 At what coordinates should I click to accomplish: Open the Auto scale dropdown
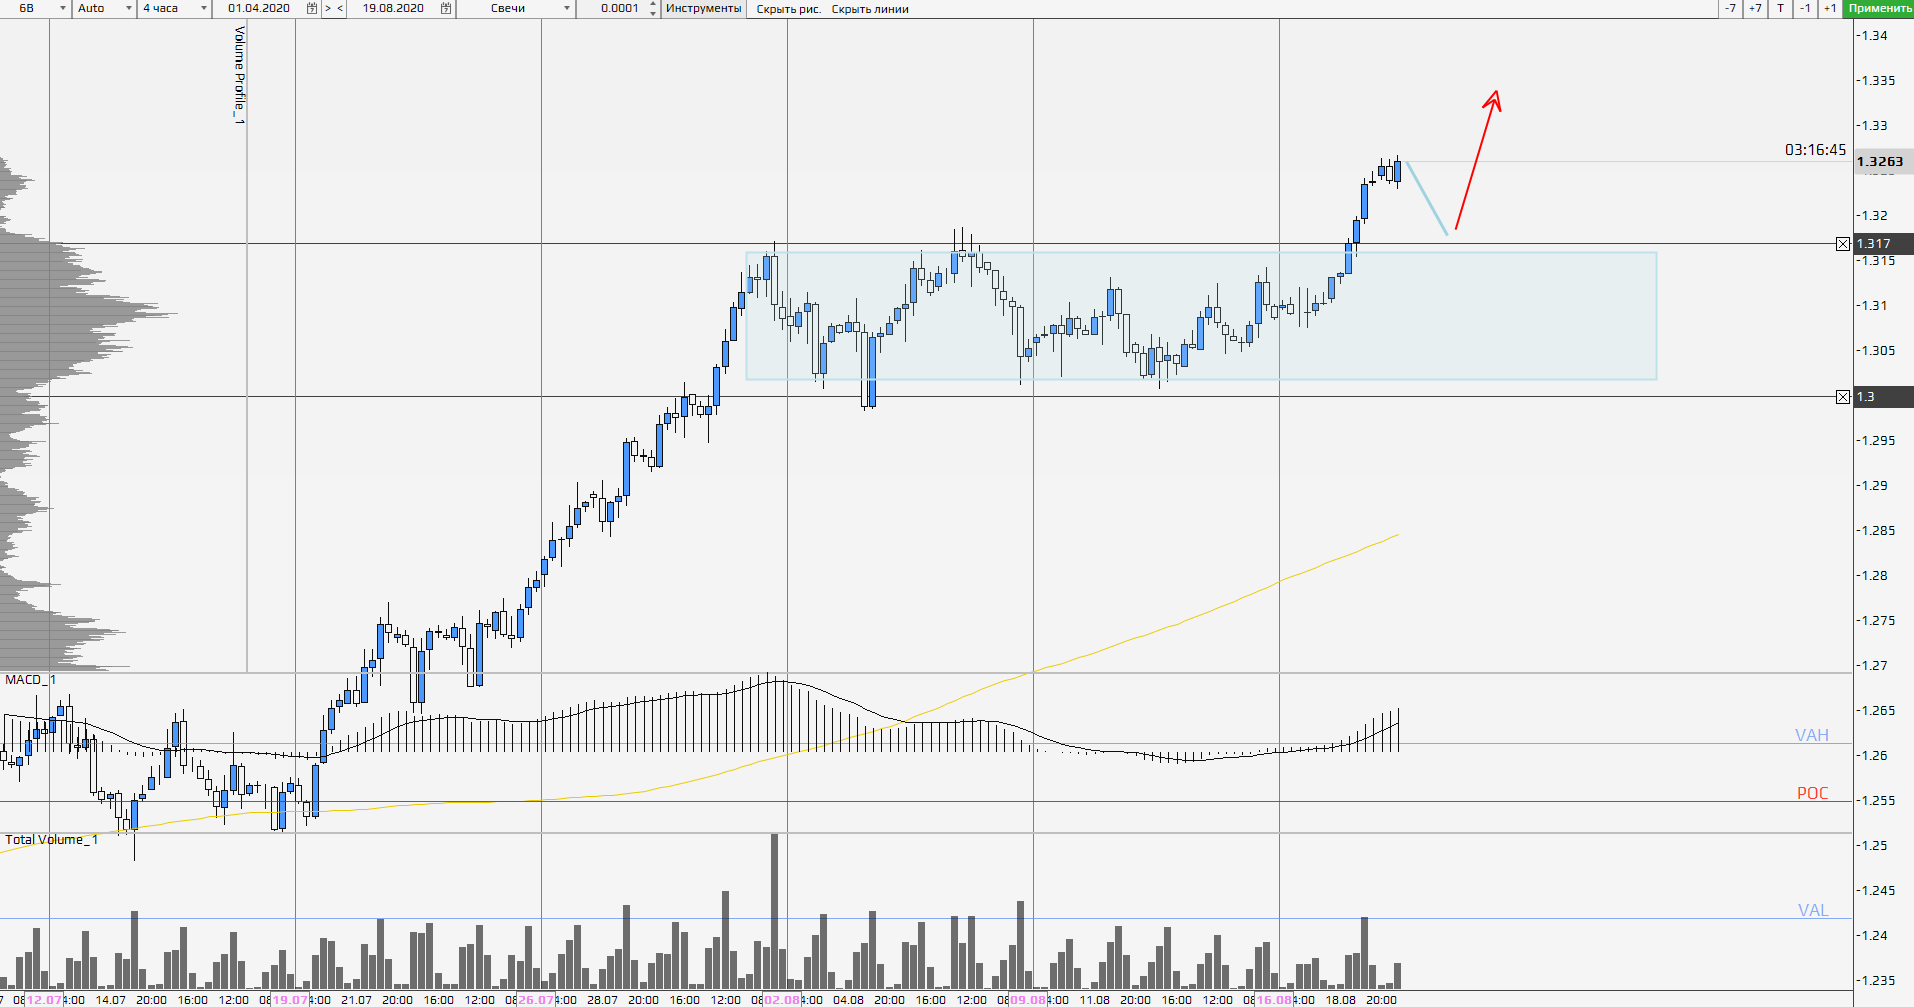click(128, 8)
